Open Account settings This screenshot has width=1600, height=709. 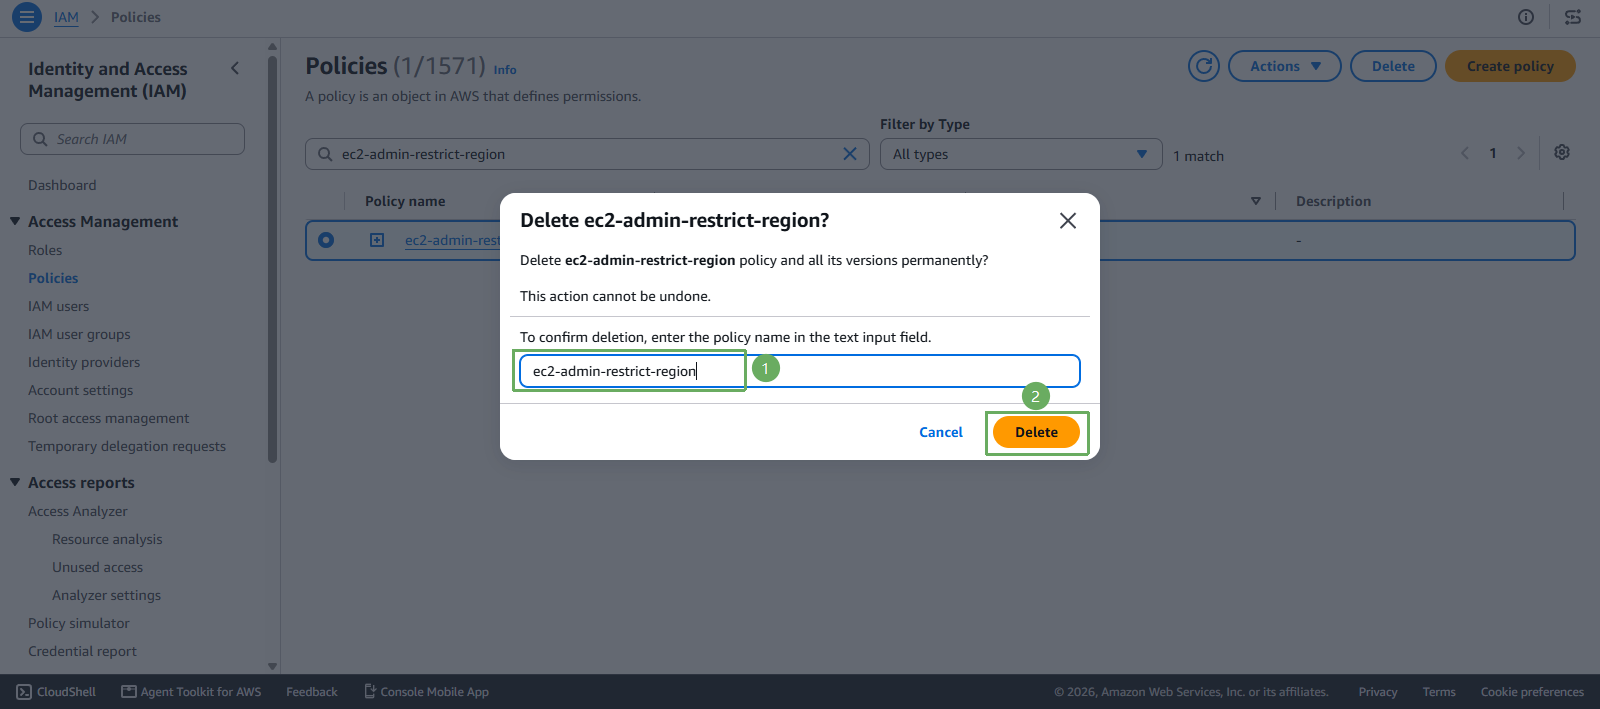point(80,390)
